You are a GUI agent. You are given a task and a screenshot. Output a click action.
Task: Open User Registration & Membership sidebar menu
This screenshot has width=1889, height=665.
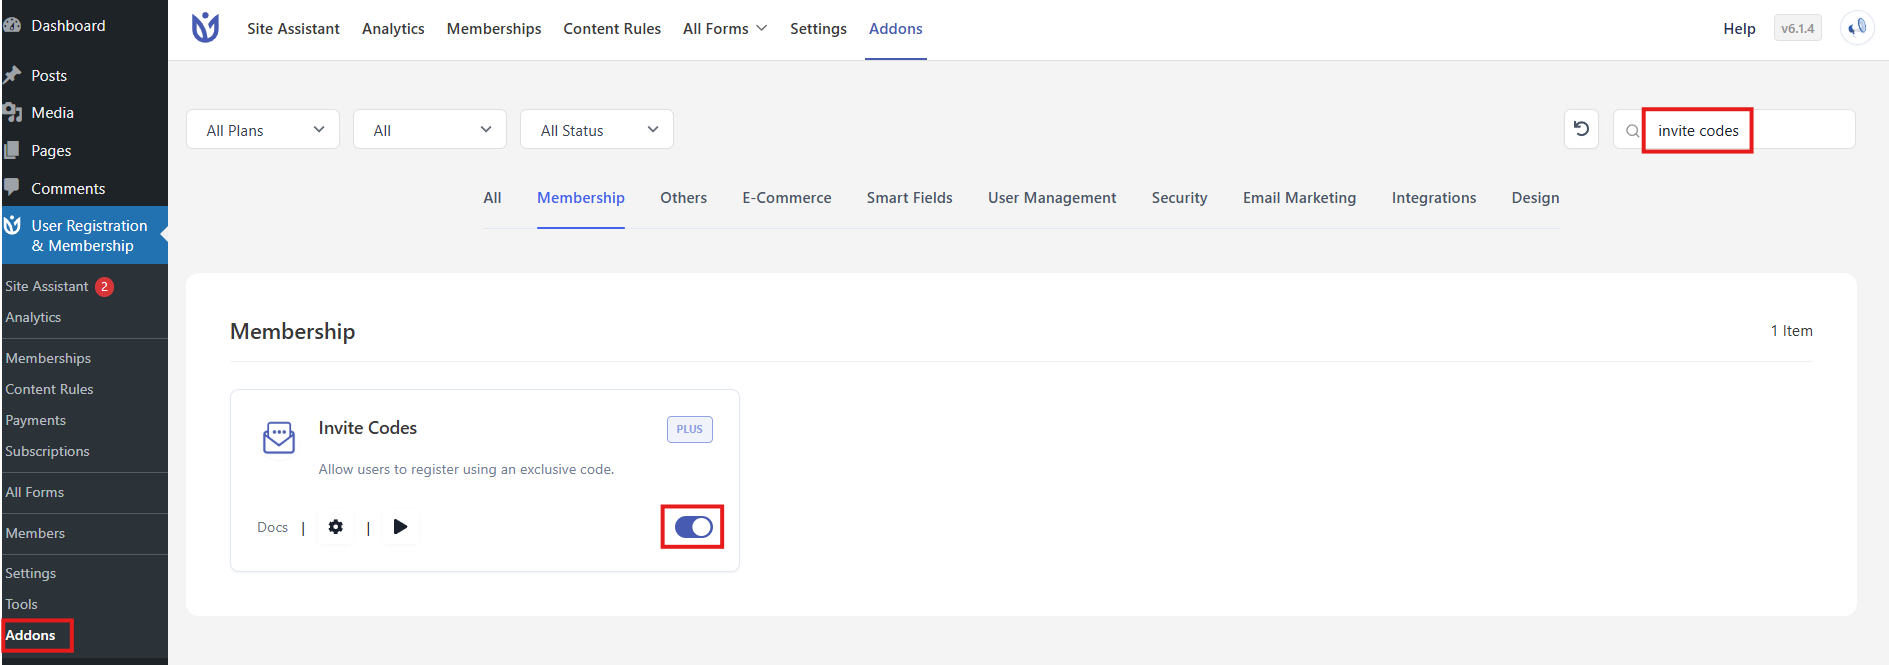coord(84,235)
